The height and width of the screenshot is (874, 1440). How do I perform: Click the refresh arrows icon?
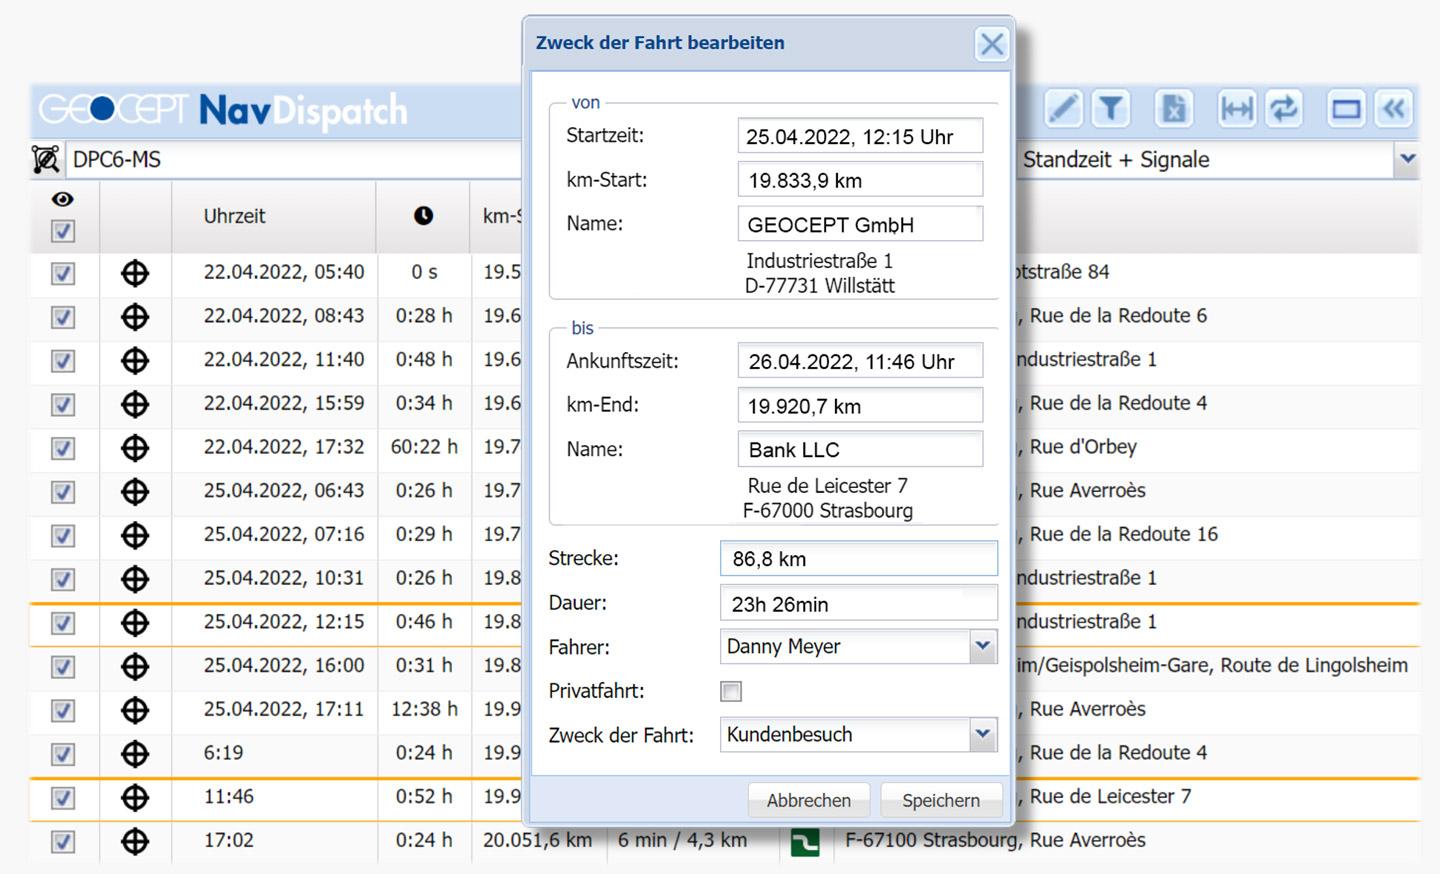coord(1284,108)
